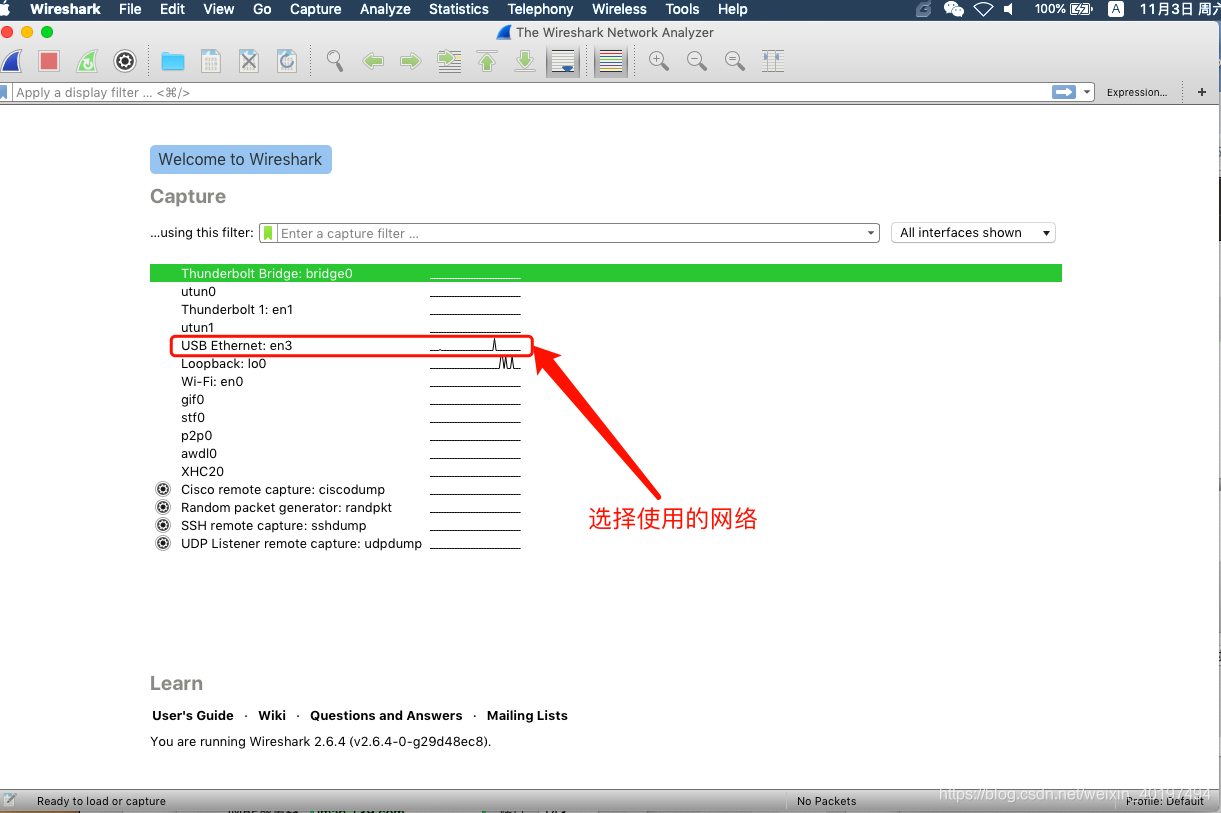Open the User's Guide link

(x=193, y=716)
